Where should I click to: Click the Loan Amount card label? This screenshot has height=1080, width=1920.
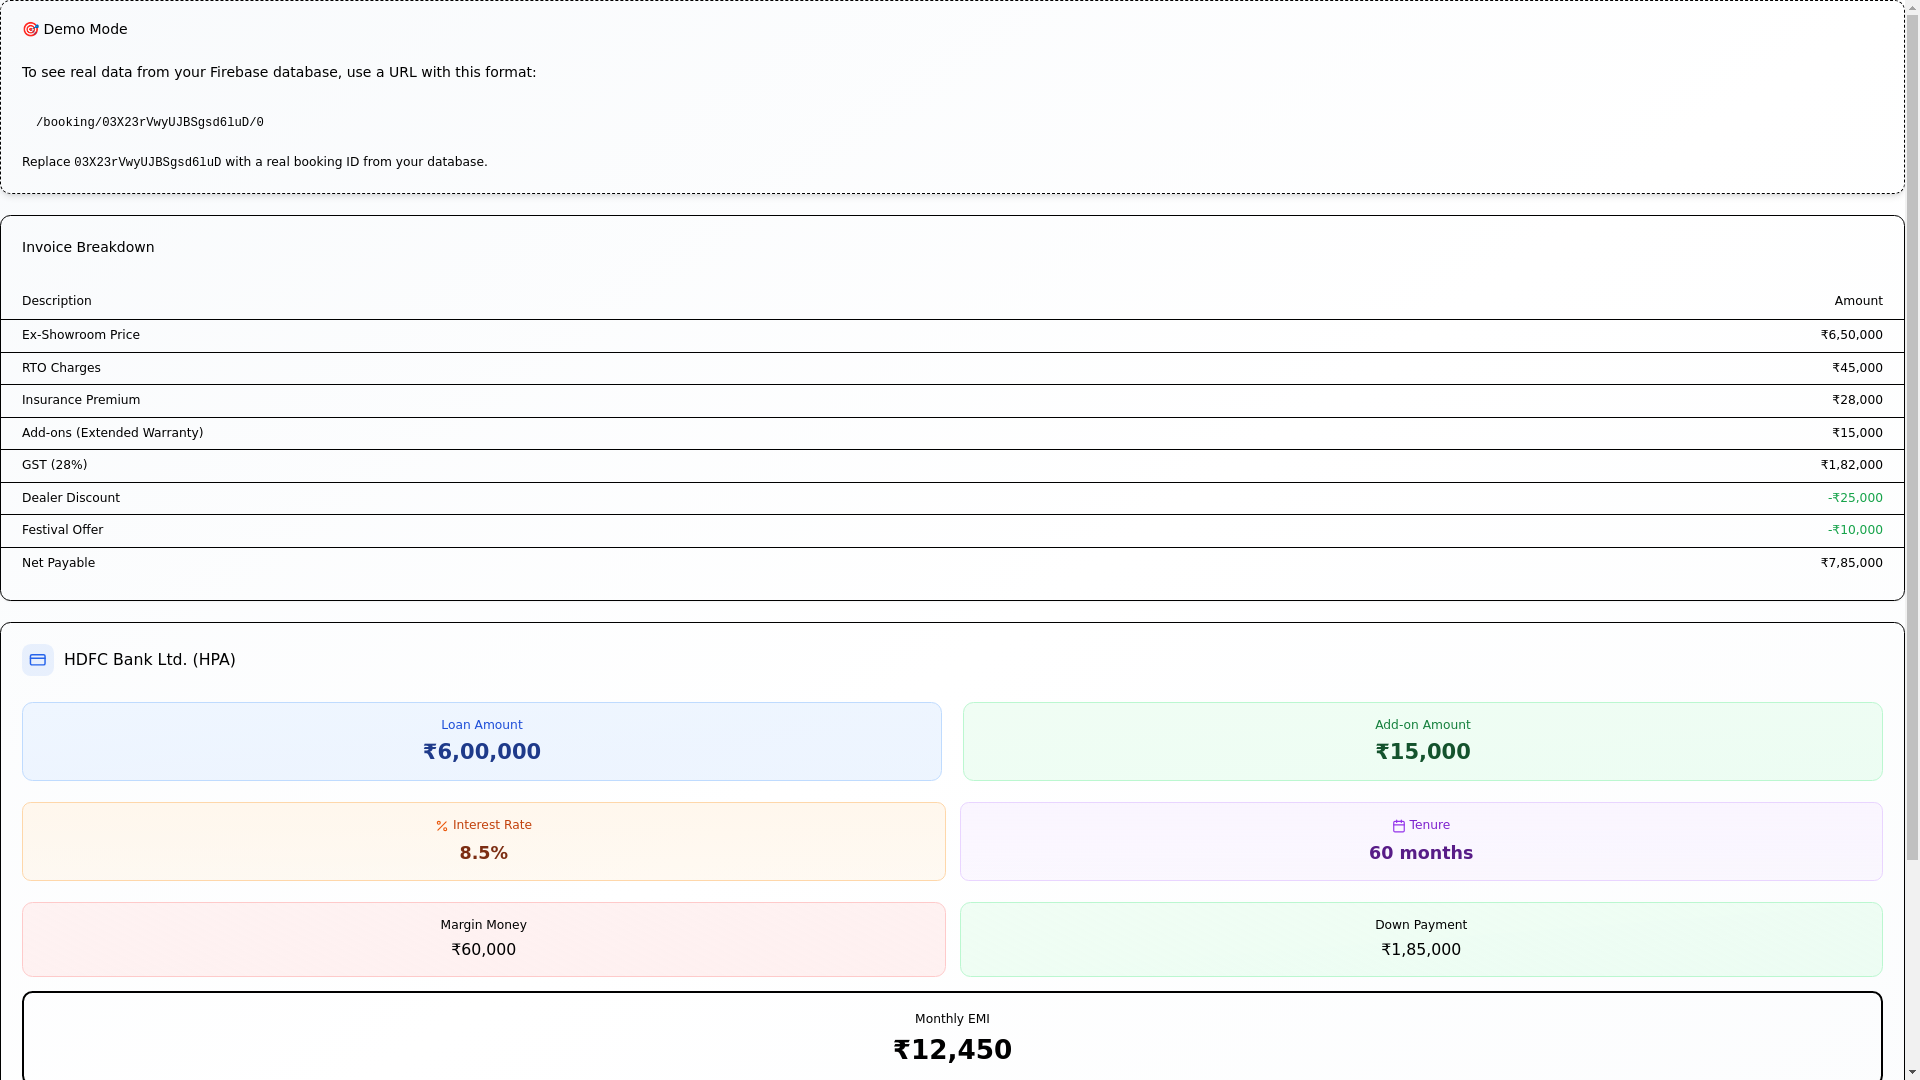pos(482,725)
